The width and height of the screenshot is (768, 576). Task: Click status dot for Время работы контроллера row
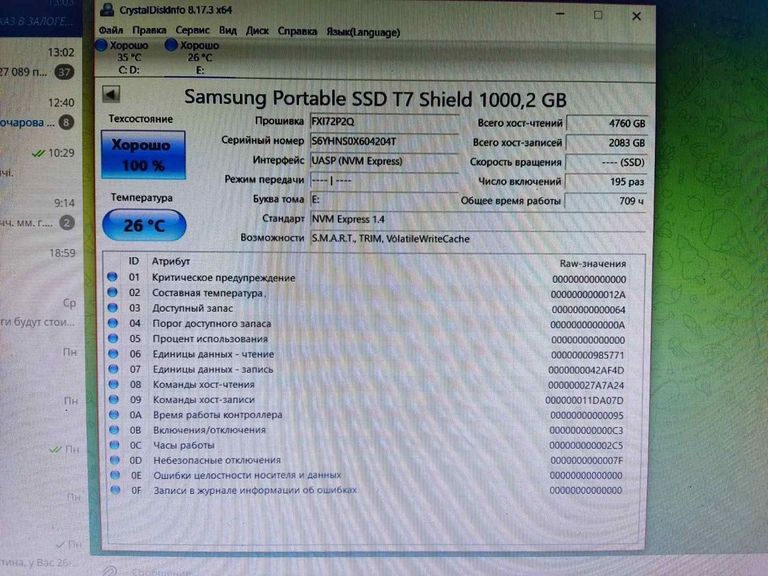click(114, 414)
